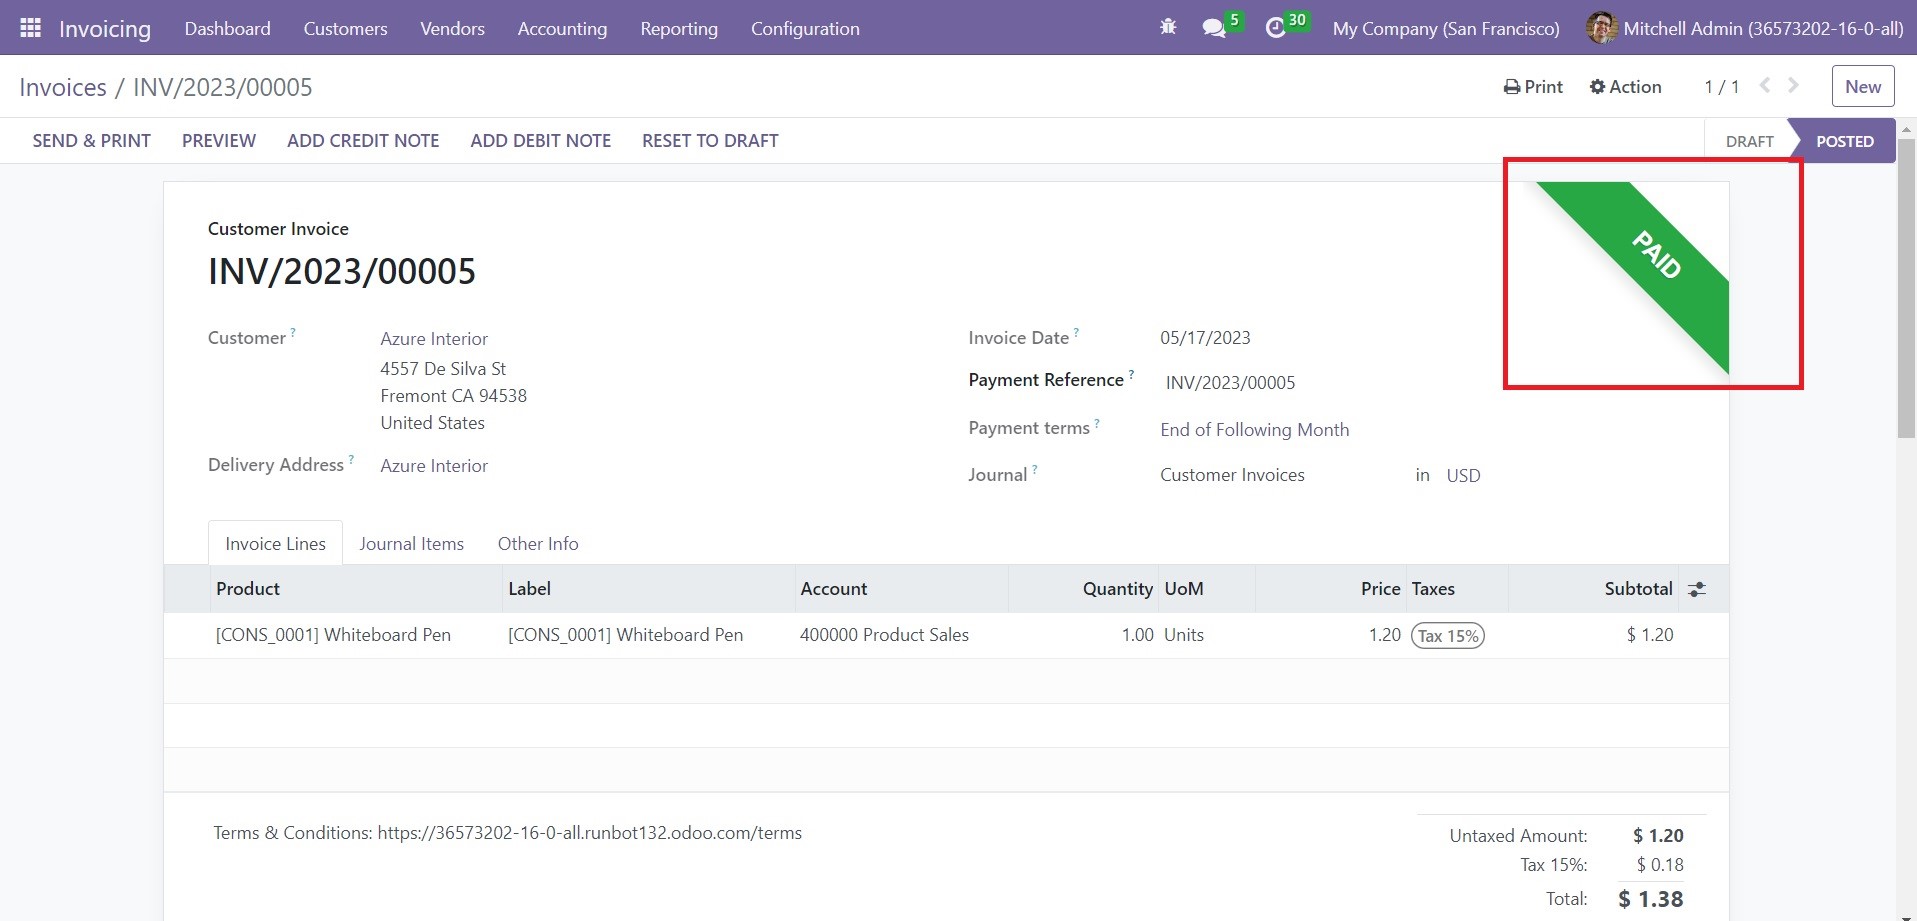The width and height of the screenshot is (1917, 921).
Task: Click the POSTED status stage
Action: click(1844, 141)
